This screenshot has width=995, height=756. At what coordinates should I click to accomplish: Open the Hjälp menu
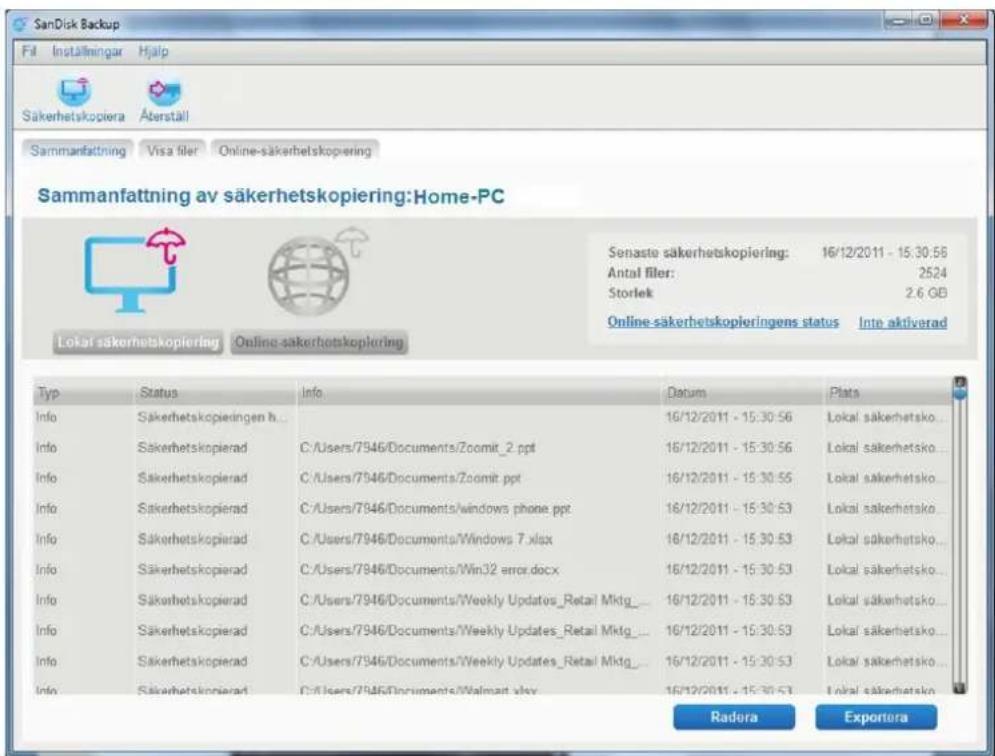(154, 51)
